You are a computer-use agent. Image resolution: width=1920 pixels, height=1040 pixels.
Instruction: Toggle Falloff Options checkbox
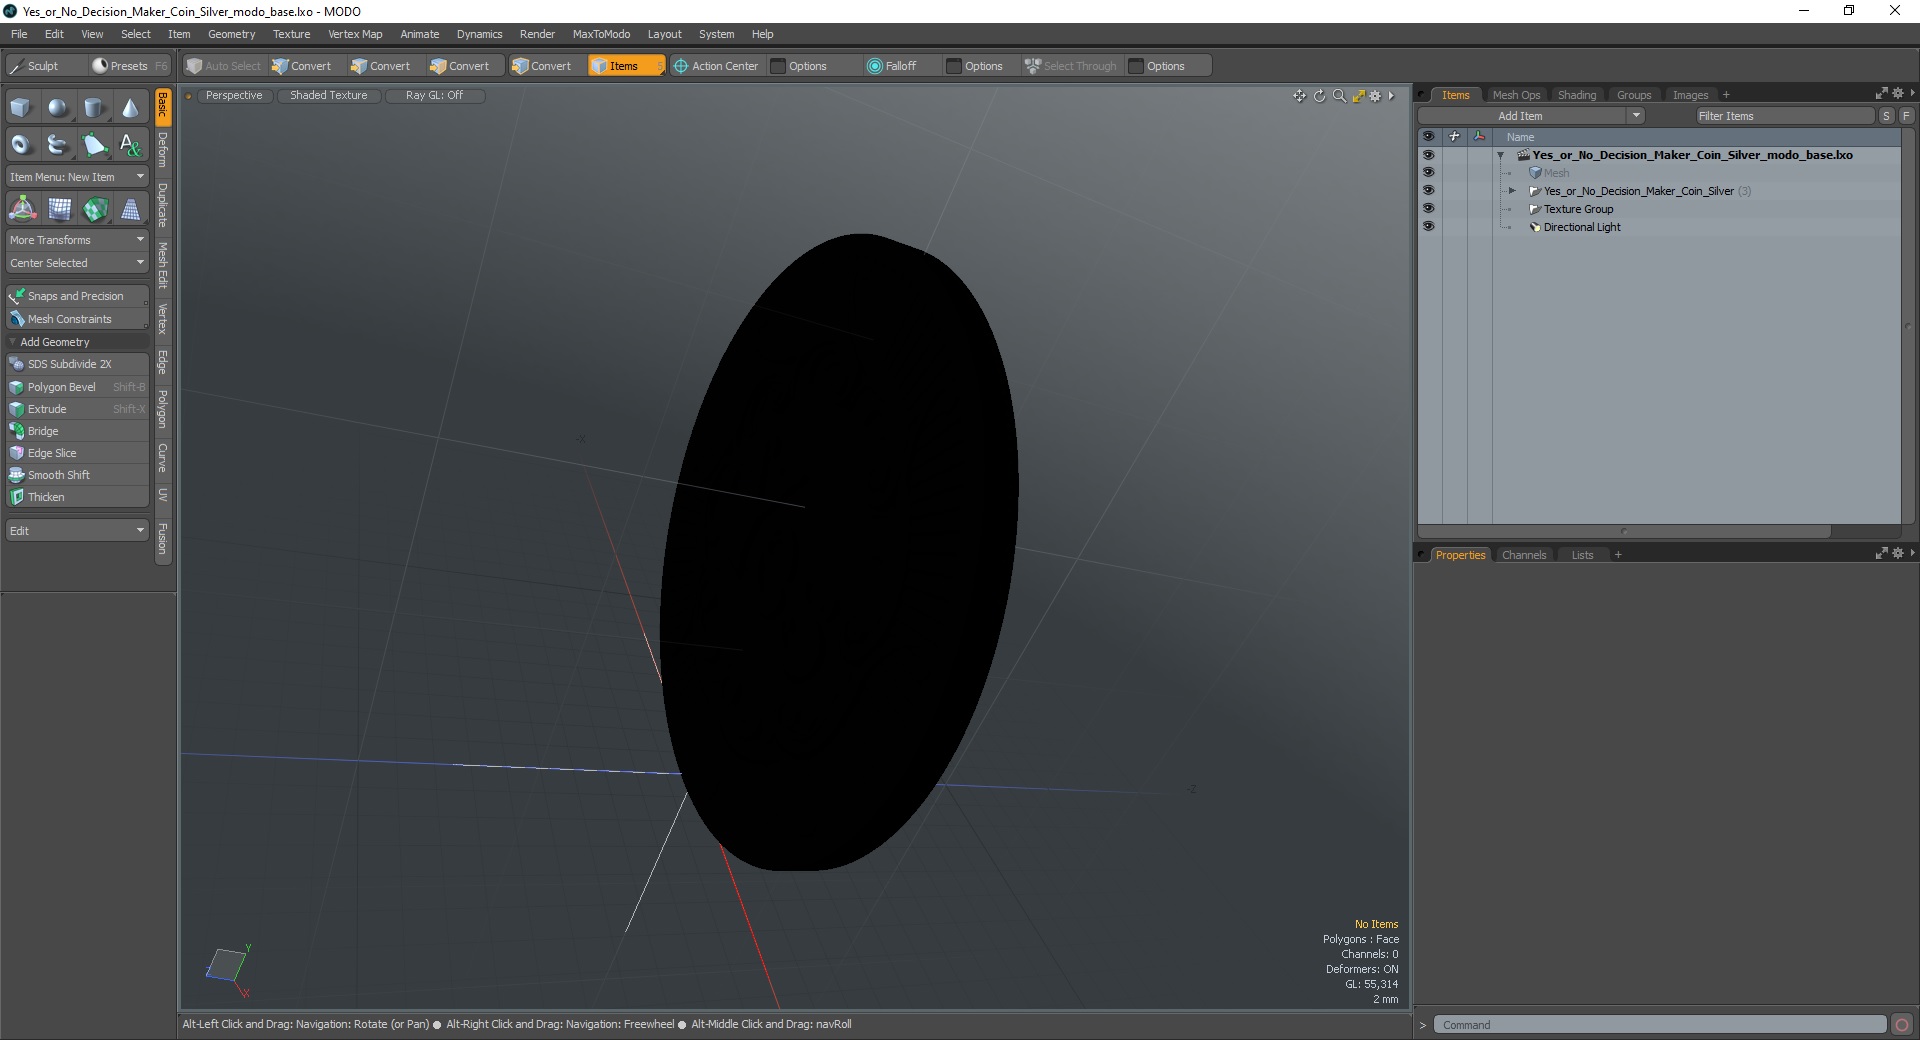[954, 66]
